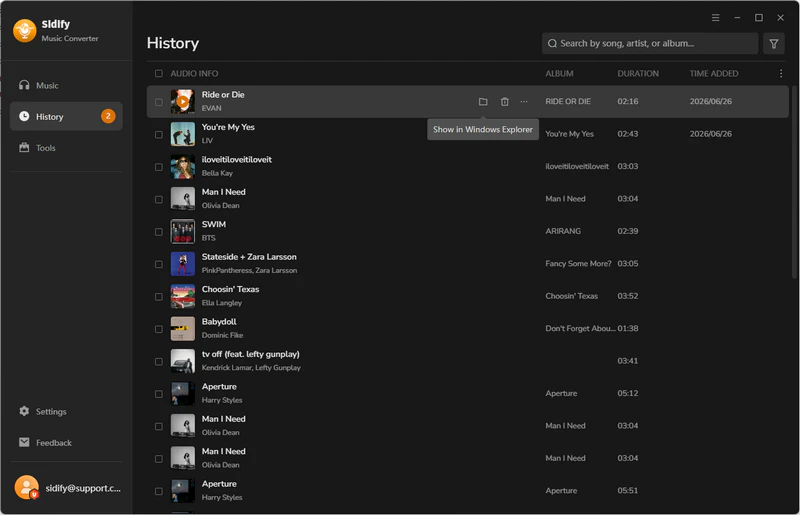Viewport: 800px width, 515px height.
Task: Click the album 'ARIRANG'
Action: pyautogui.click(x=563, y=231)
